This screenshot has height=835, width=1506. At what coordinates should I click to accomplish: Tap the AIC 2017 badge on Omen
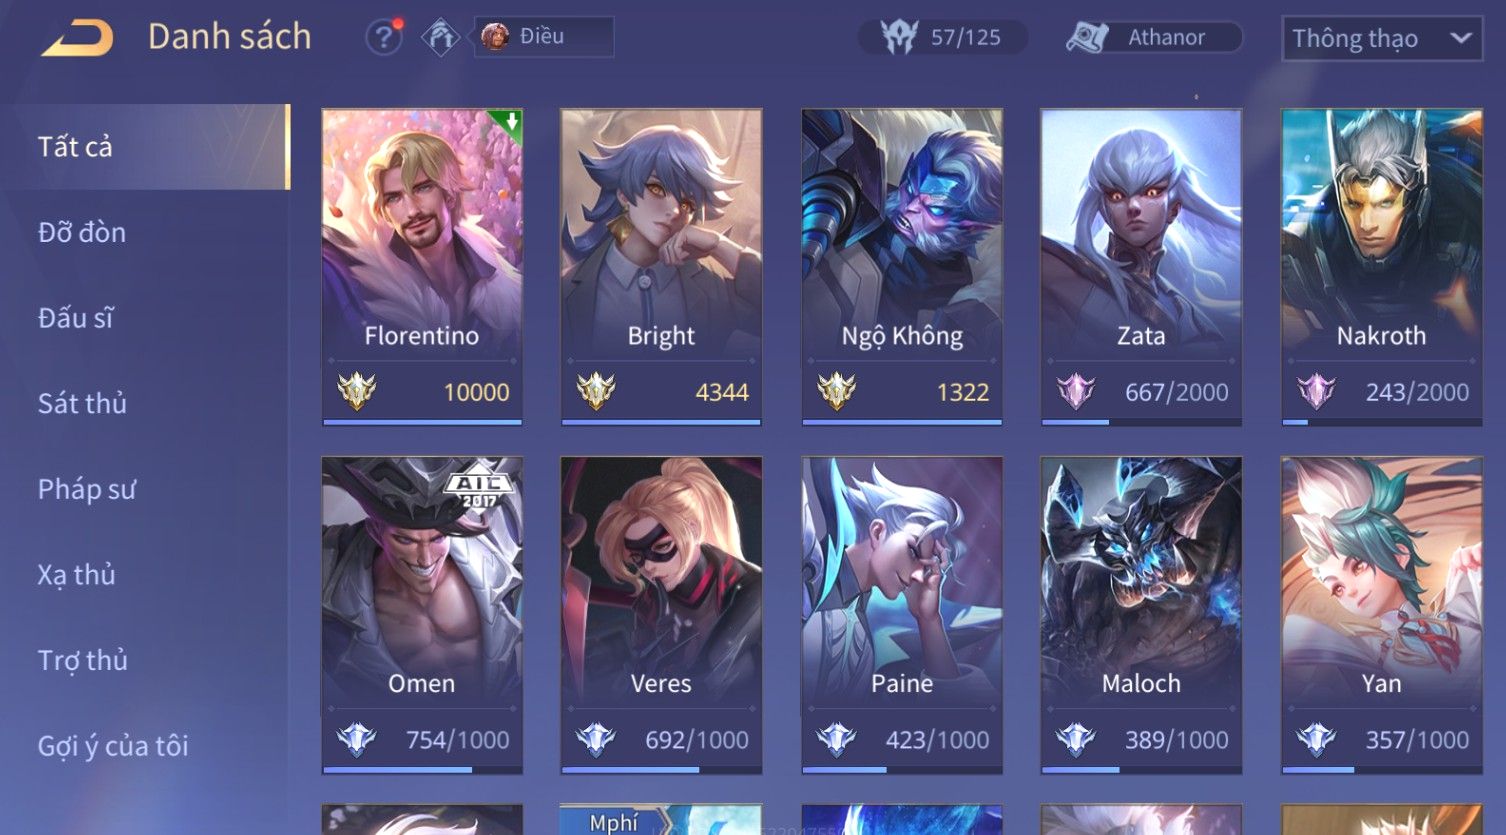478,489
